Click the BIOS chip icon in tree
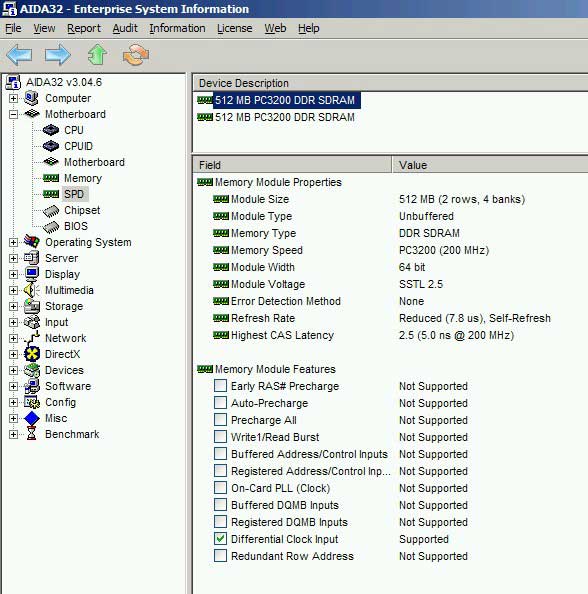 (51, 226)
